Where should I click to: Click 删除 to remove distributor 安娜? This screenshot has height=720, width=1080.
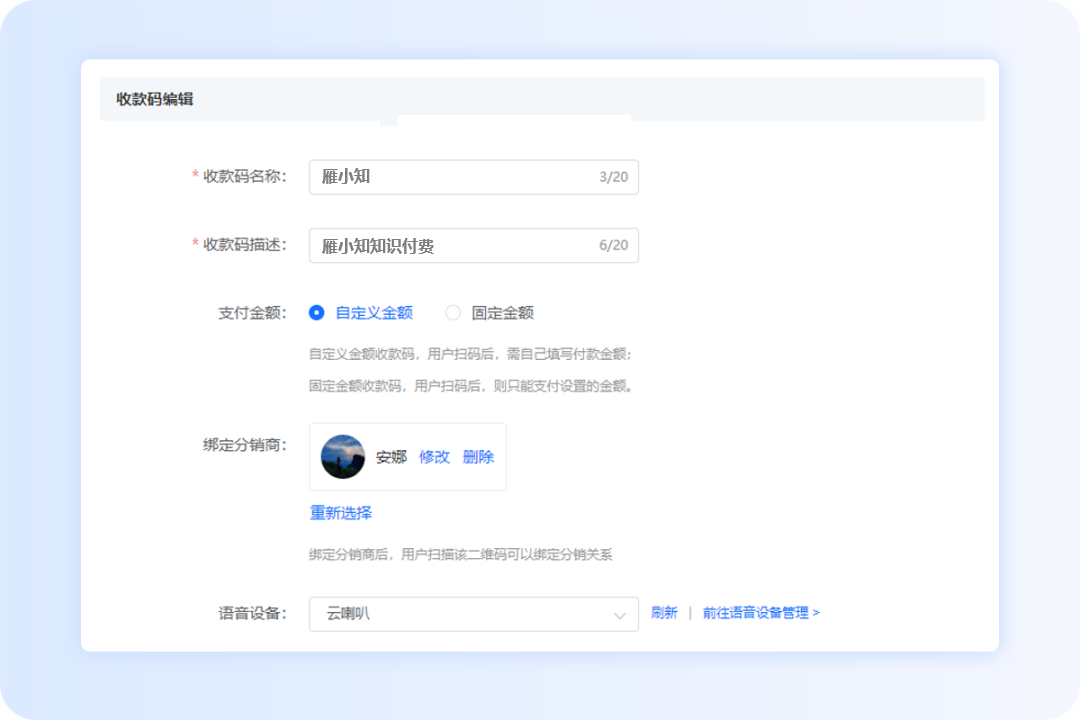click(478, 457)
